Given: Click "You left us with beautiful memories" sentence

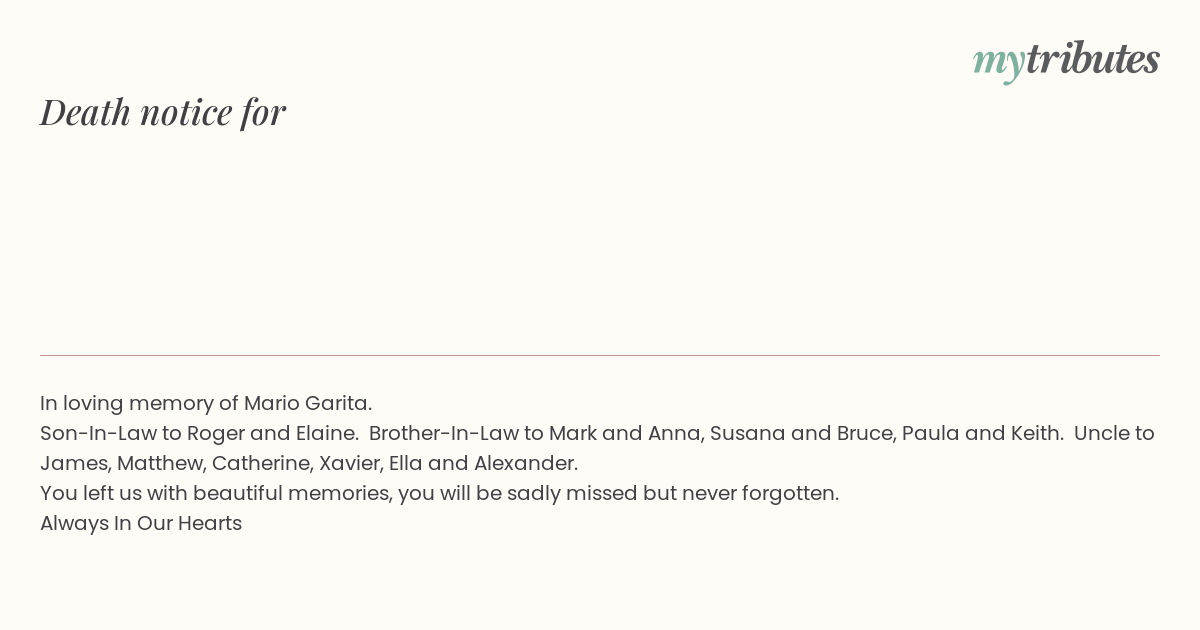Looking at the screenshot, I should [x=216, y=493].
